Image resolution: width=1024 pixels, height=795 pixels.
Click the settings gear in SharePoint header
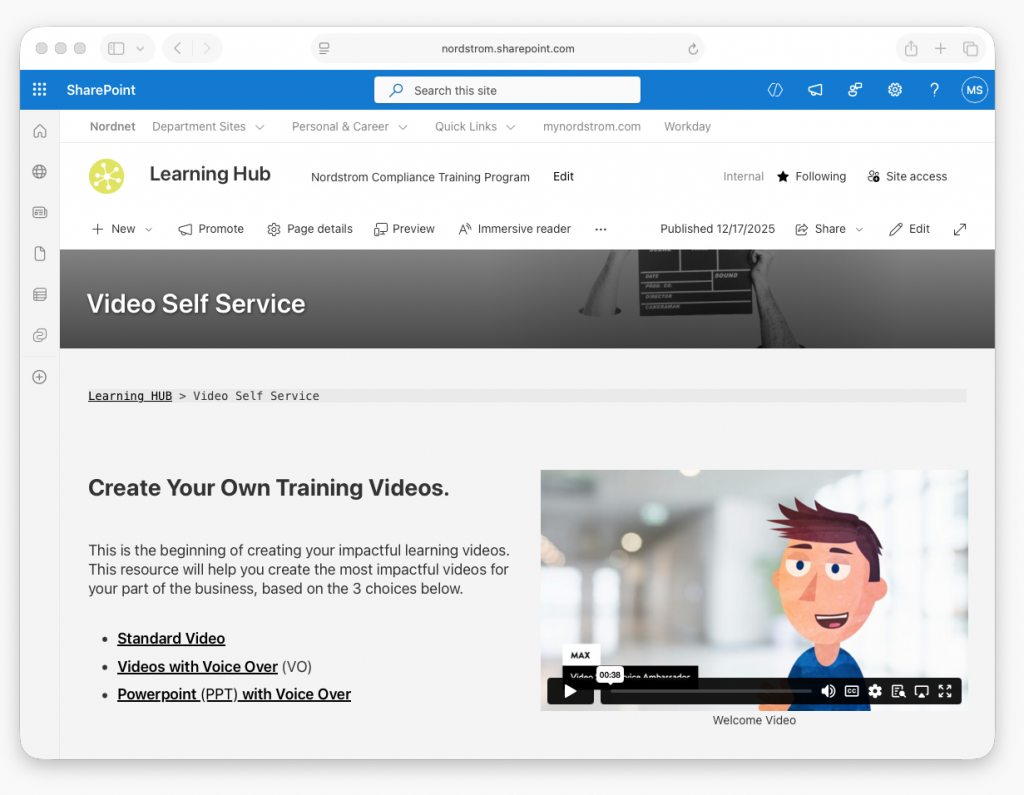pyautogui.click(x=895, y=90)
